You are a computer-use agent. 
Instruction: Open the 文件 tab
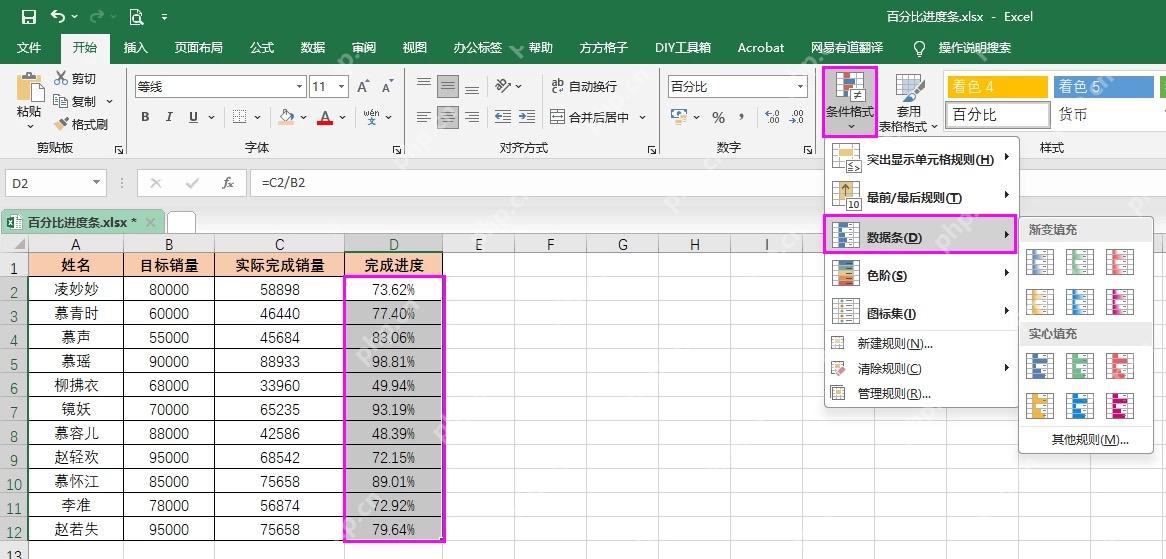click(29, 48)
